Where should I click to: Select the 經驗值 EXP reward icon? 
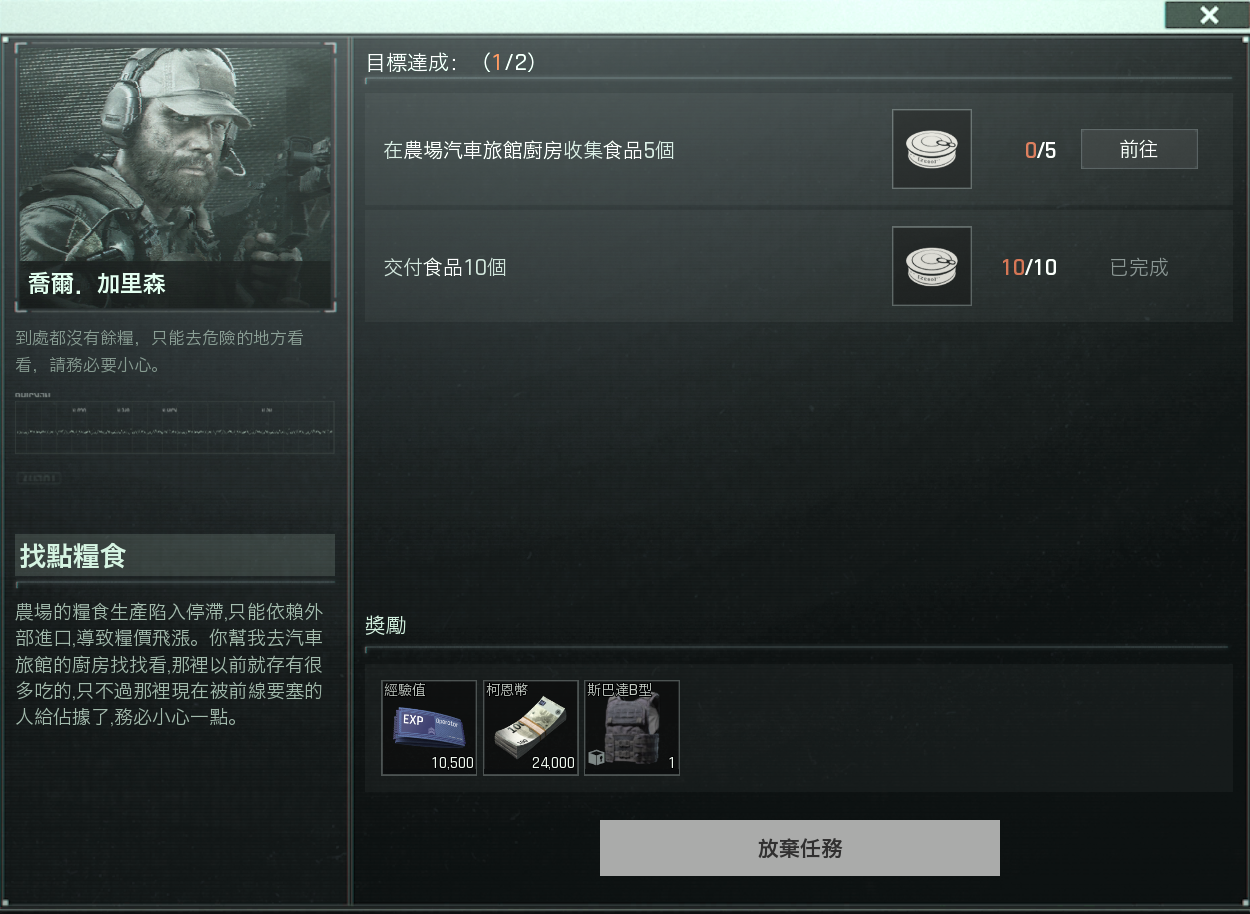(429, 727)
